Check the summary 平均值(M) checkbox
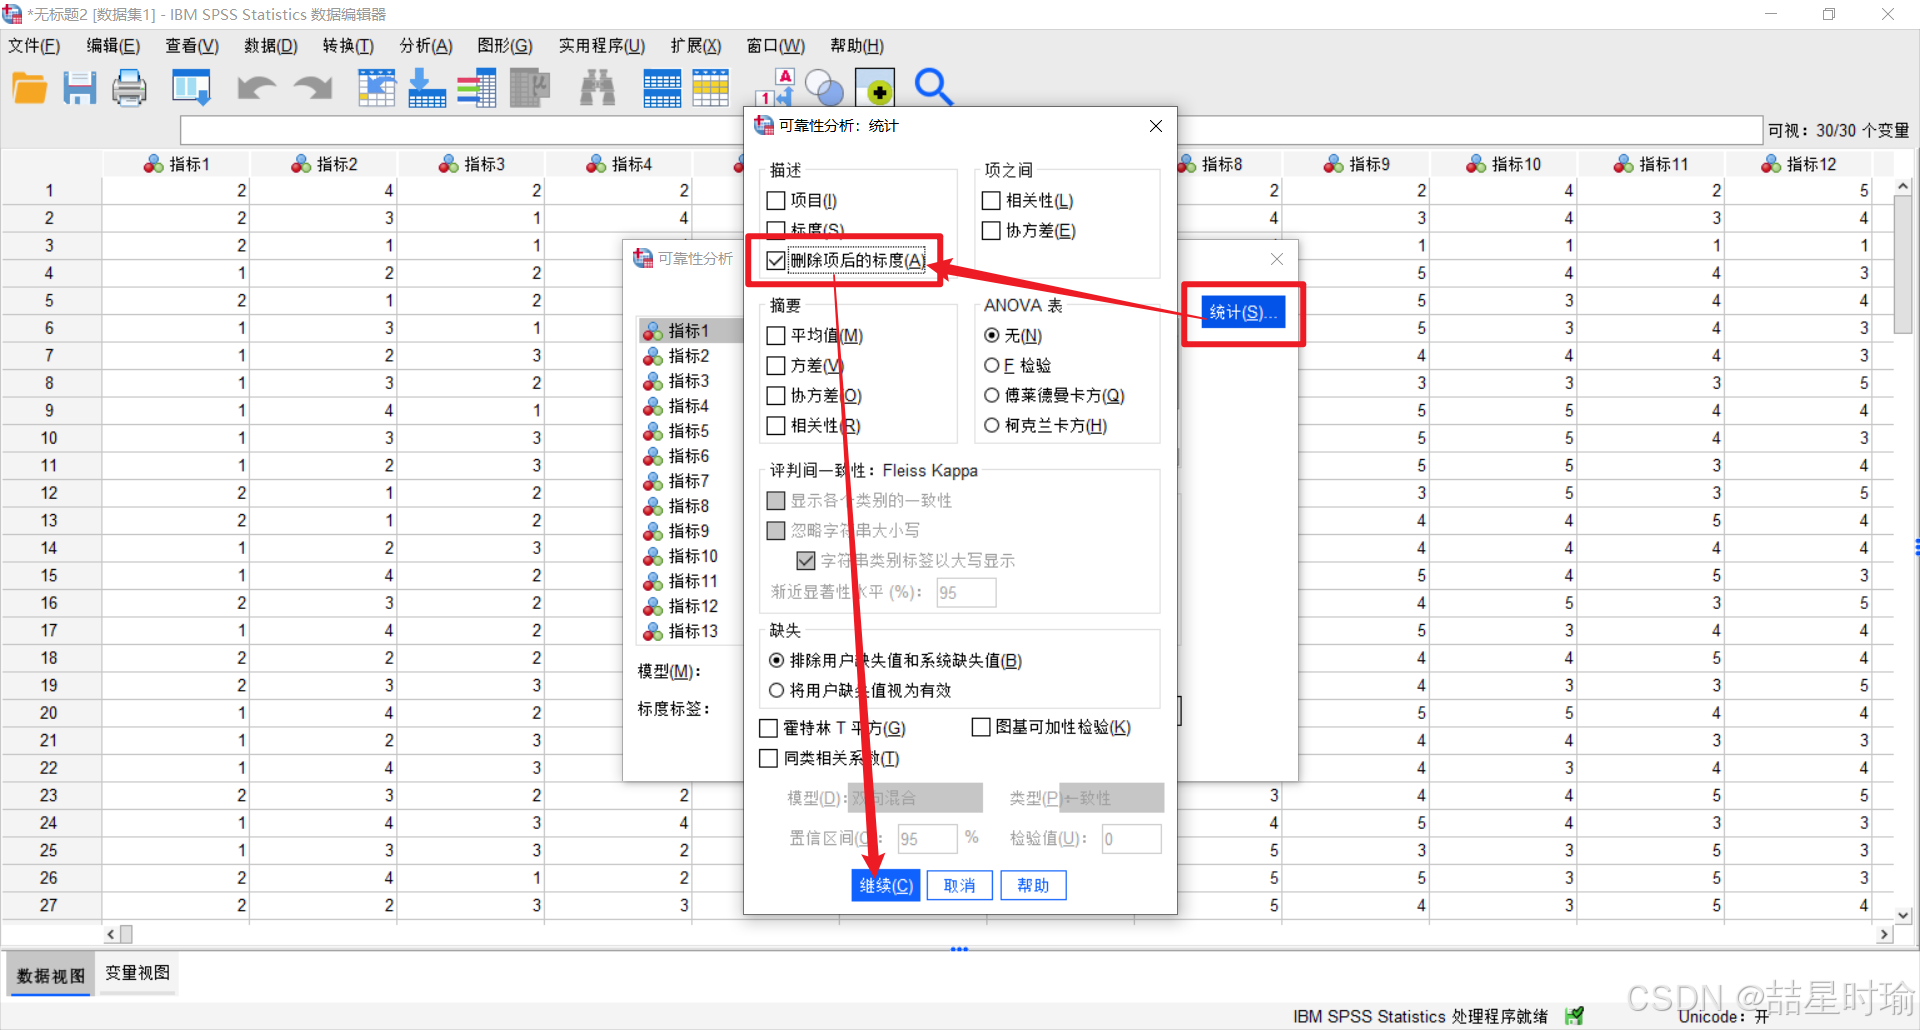Image resolution: width=1920 pixels, height=1030 pixels. (x=776, y=336)
